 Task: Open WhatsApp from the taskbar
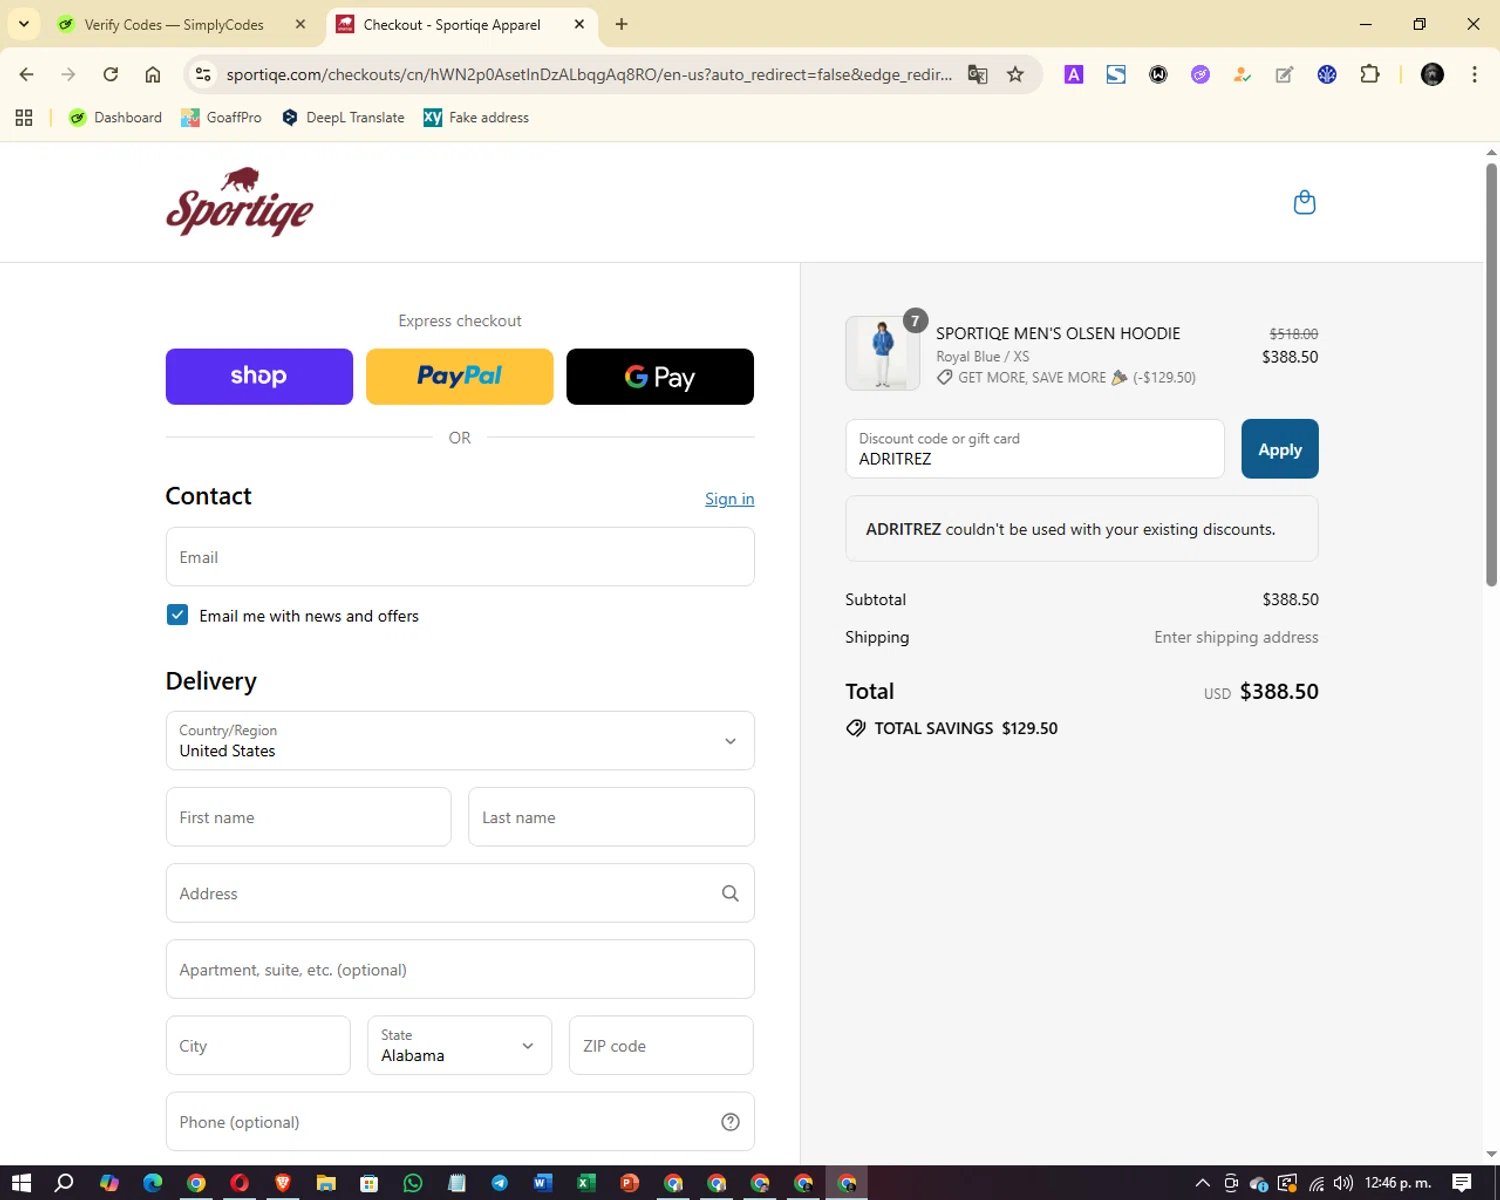tap(413, 1183)
